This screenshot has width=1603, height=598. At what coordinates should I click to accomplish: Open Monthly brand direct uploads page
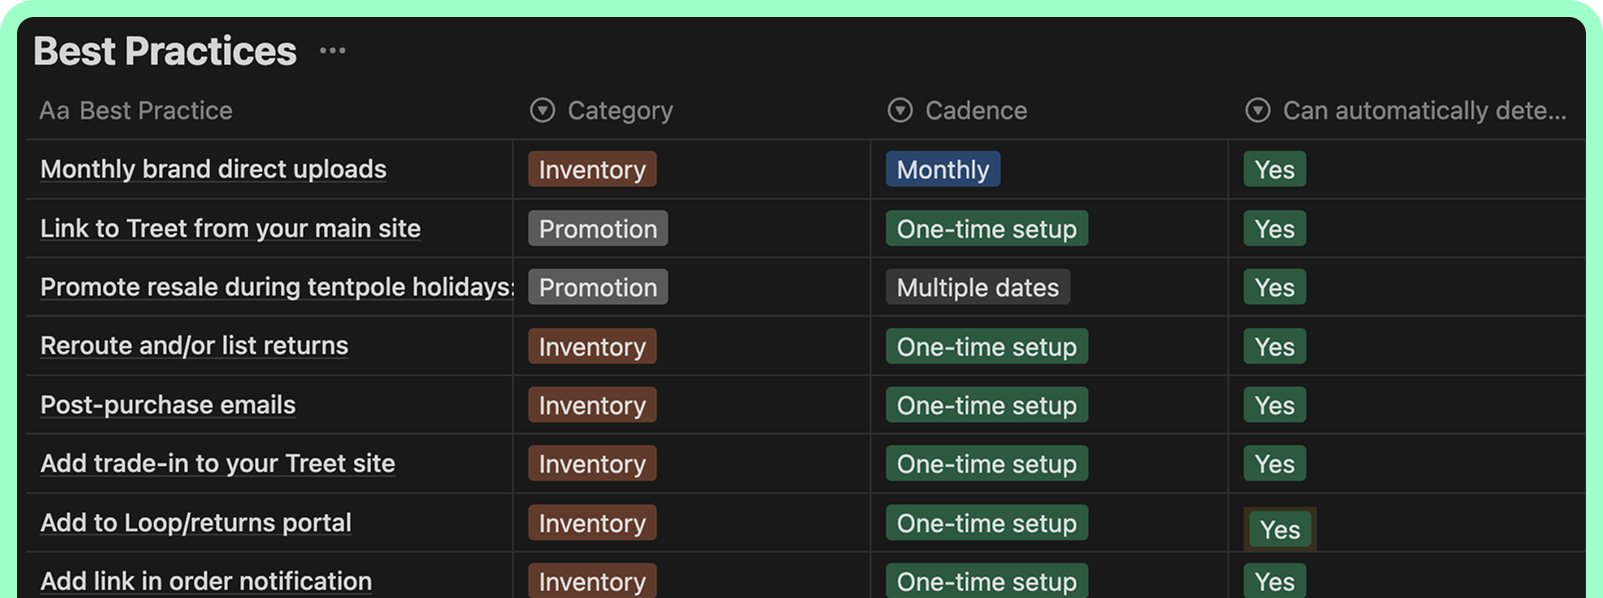213,169
